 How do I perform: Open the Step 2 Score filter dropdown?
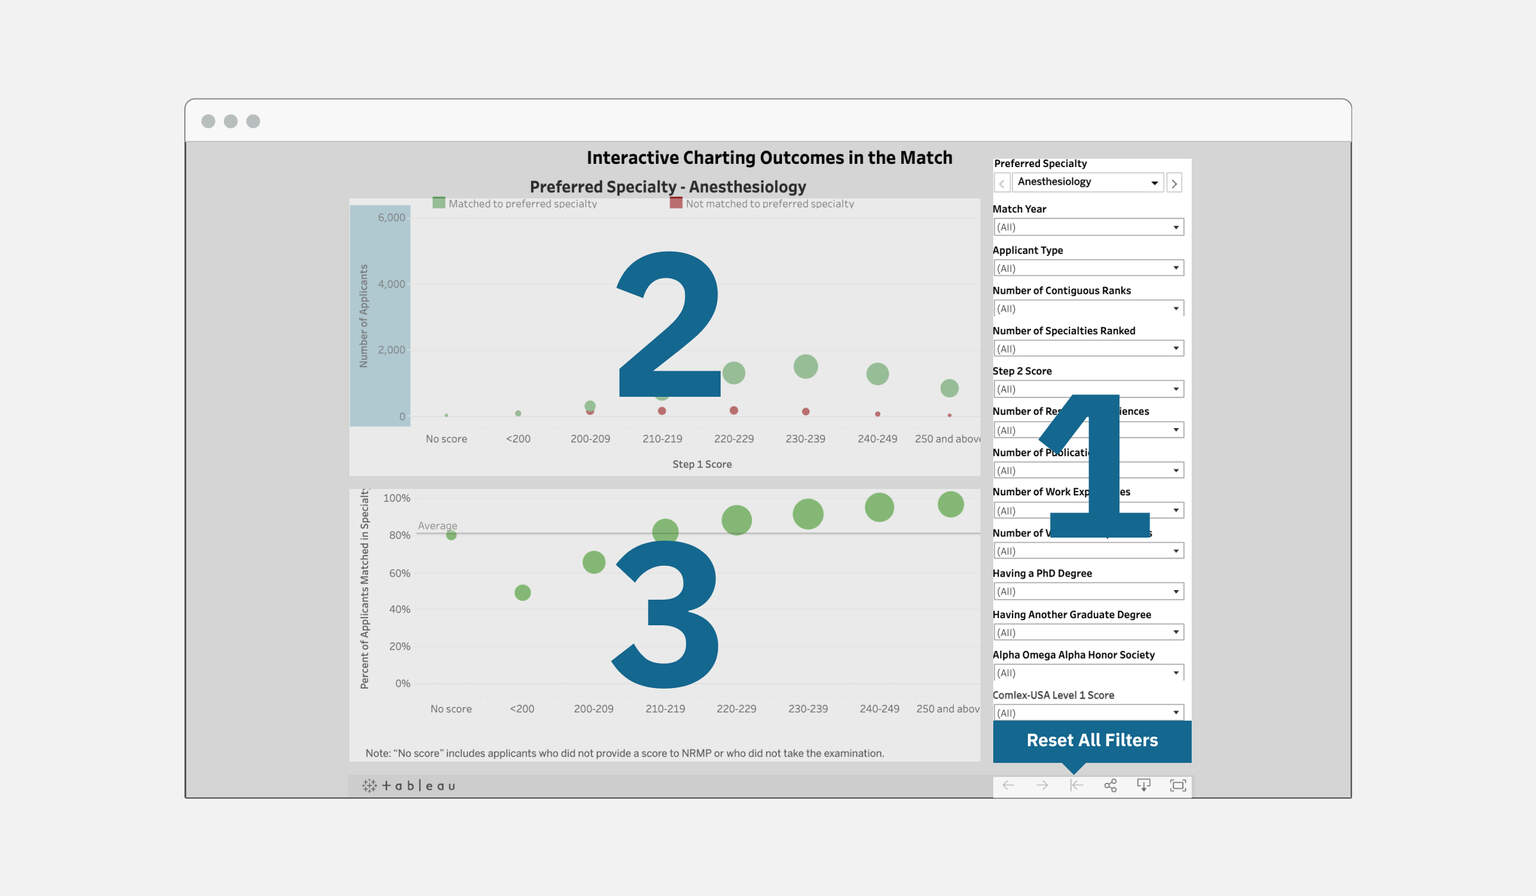pos(1088,389)
